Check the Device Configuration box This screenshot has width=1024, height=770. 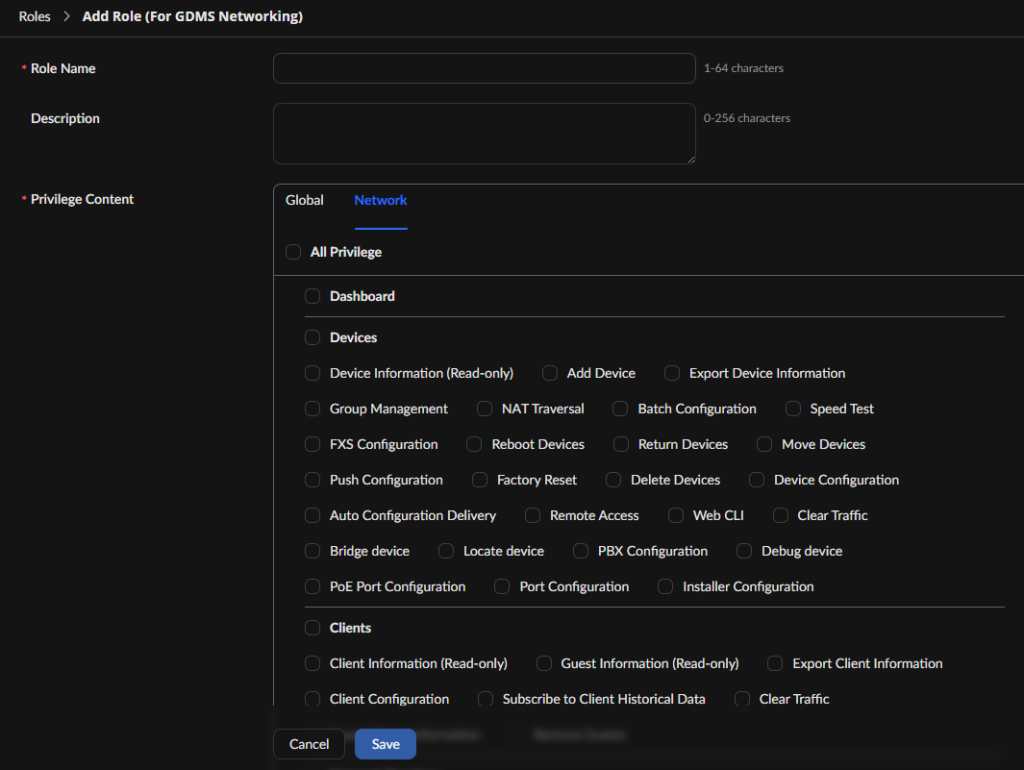point(757,480)
